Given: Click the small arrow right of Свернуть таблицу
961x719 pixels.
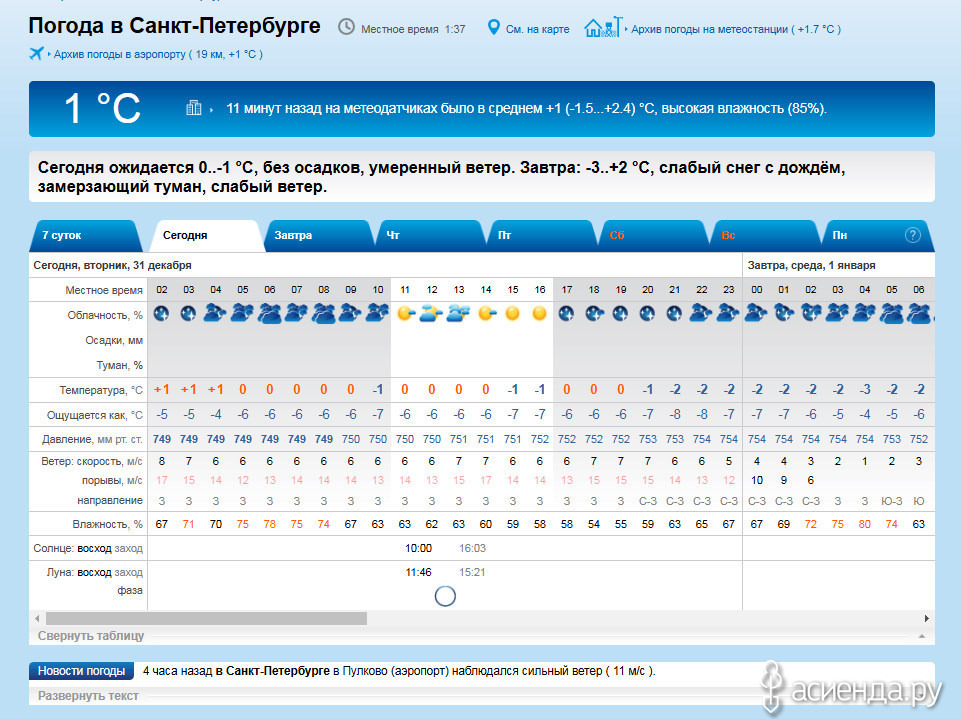Looking at the screenshot, I should [x=922, y=636].
